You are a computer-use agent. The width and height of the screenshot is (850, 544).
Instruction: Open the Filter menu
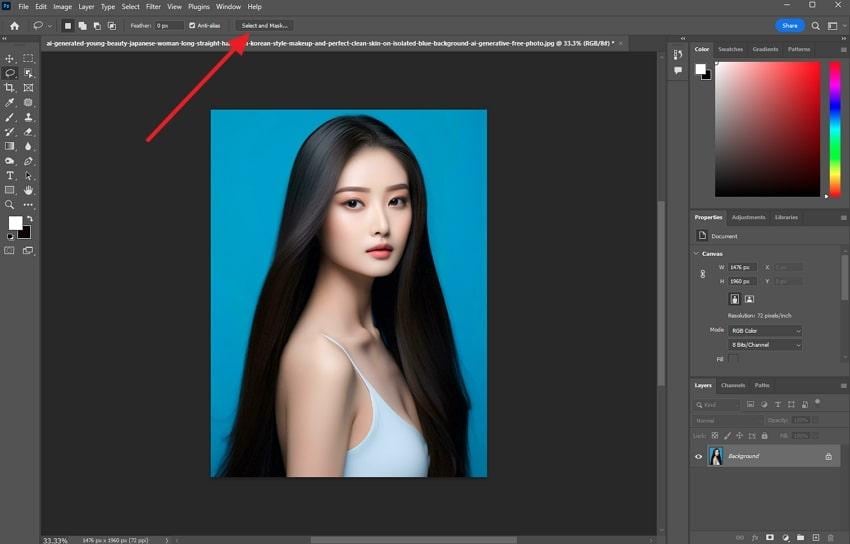[153, 7]
